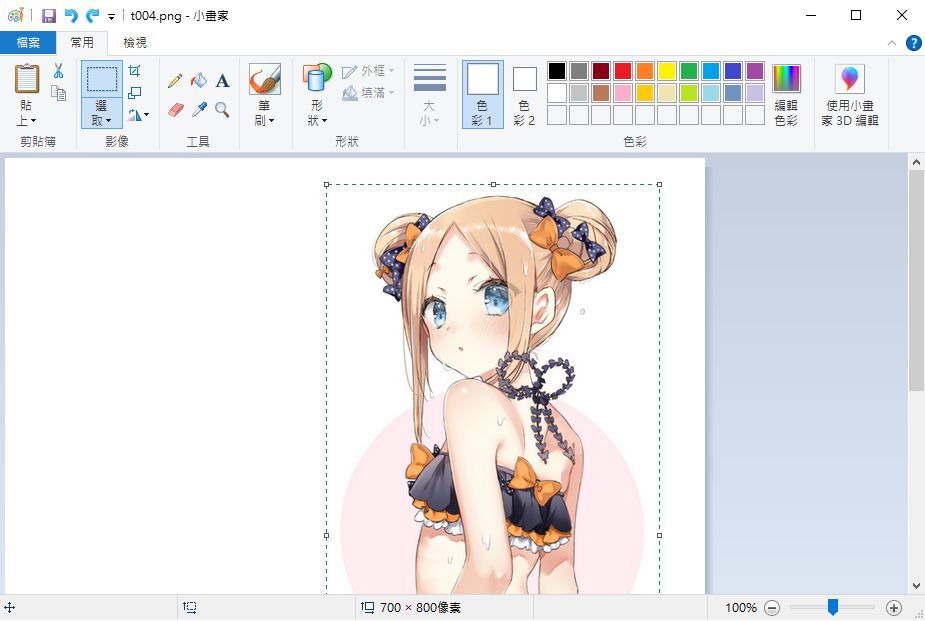Click the pasted anime girl image
The height and width of the screenshot is (621, 925).
[x=493, y=389]
